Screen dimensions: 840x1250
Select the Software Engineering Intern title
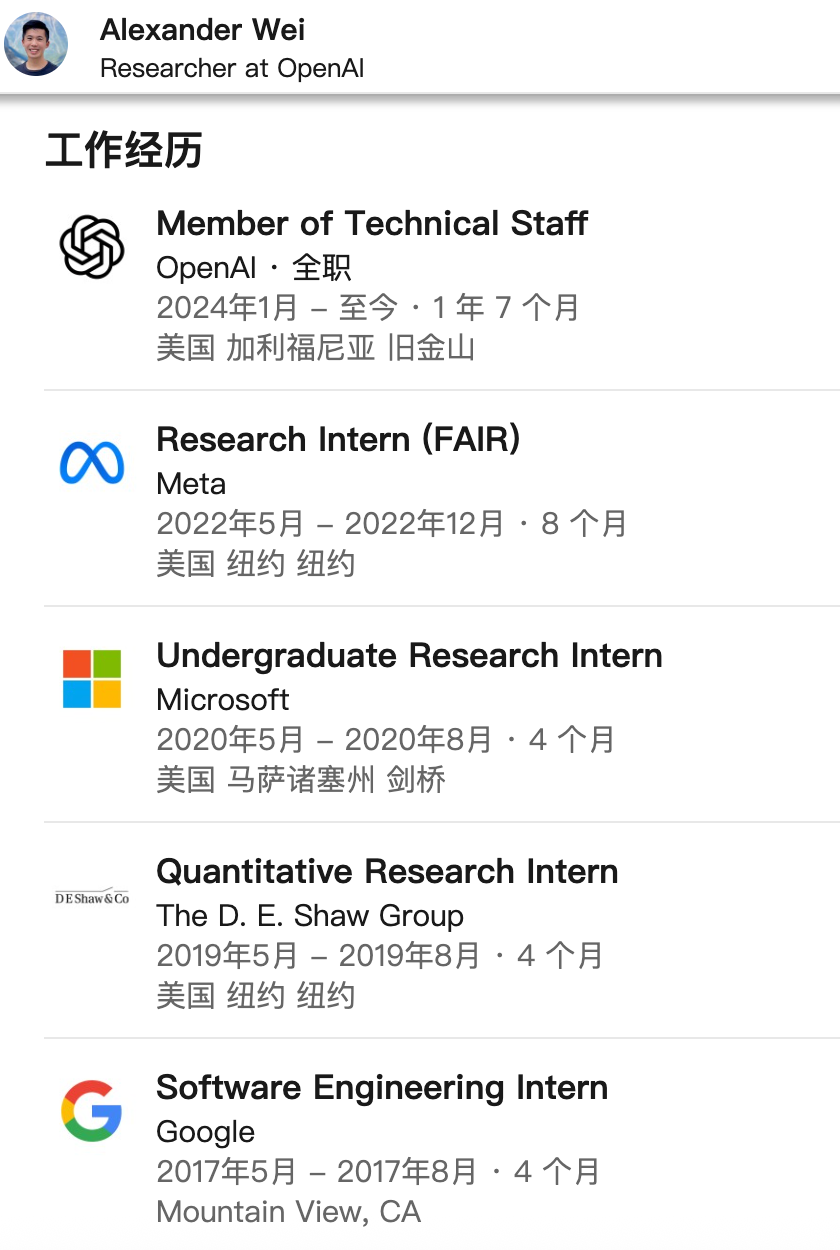[x=382, y=1087]
